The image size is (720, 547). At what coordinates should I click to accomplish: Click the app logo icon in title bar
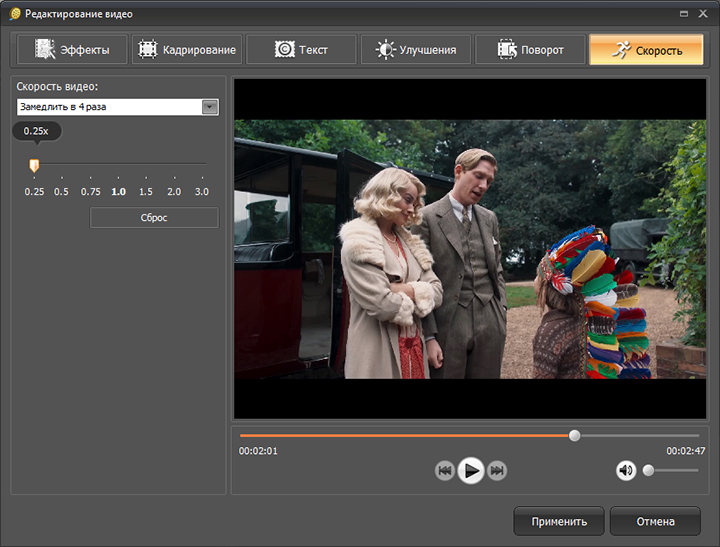click(x=15, y=14)
